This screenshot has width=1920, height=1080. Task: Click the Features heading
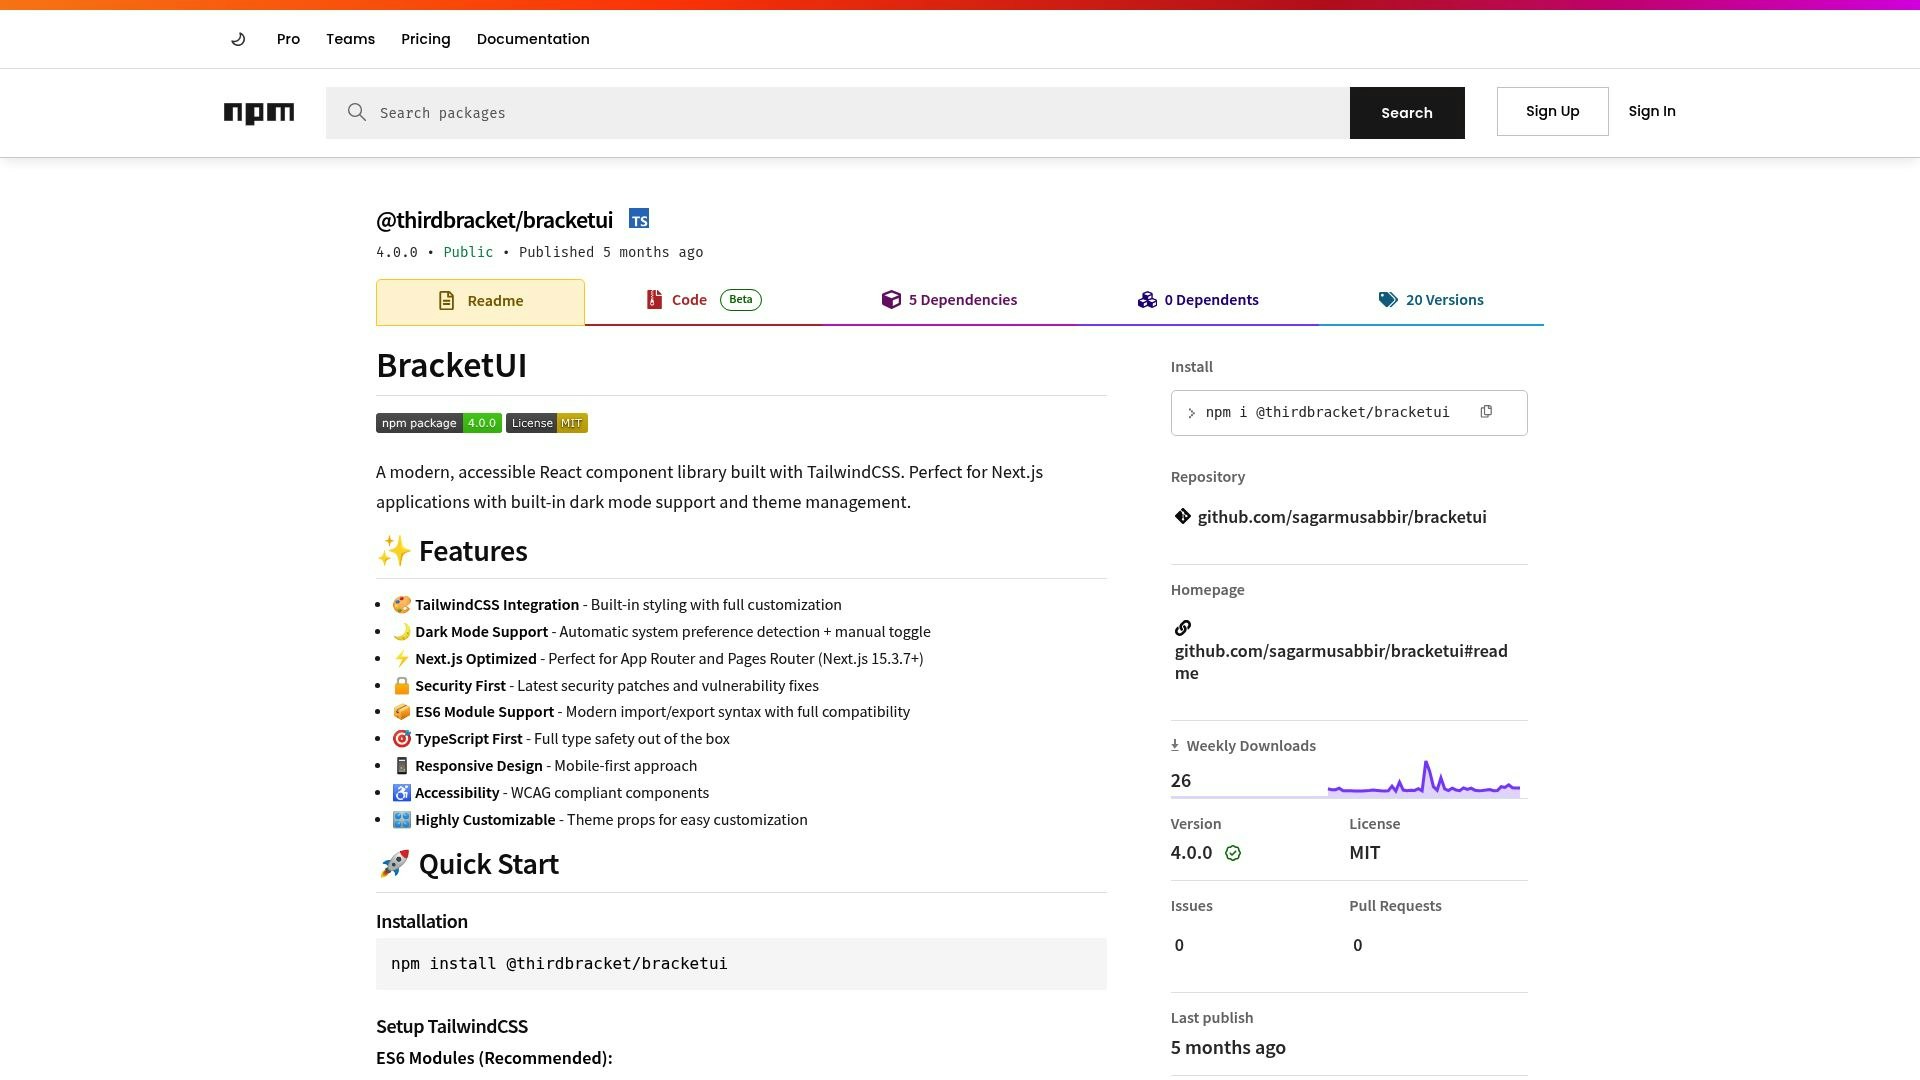452,551
